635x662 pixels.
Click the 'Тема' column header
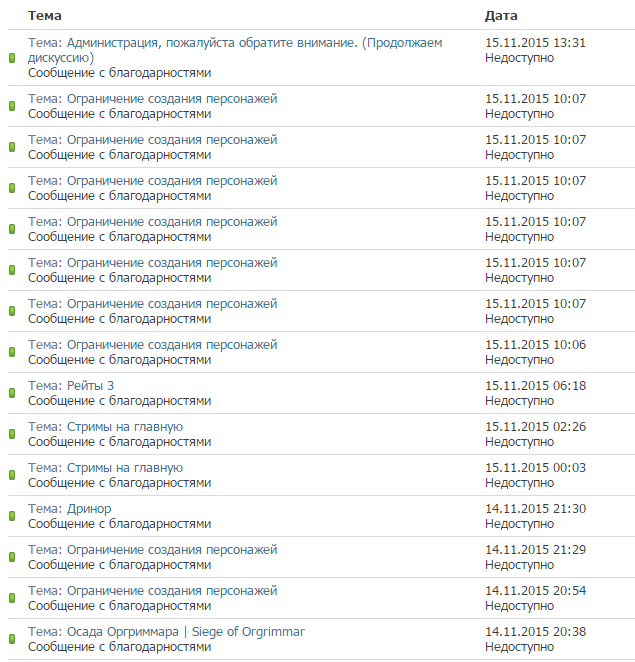point(45,16)
